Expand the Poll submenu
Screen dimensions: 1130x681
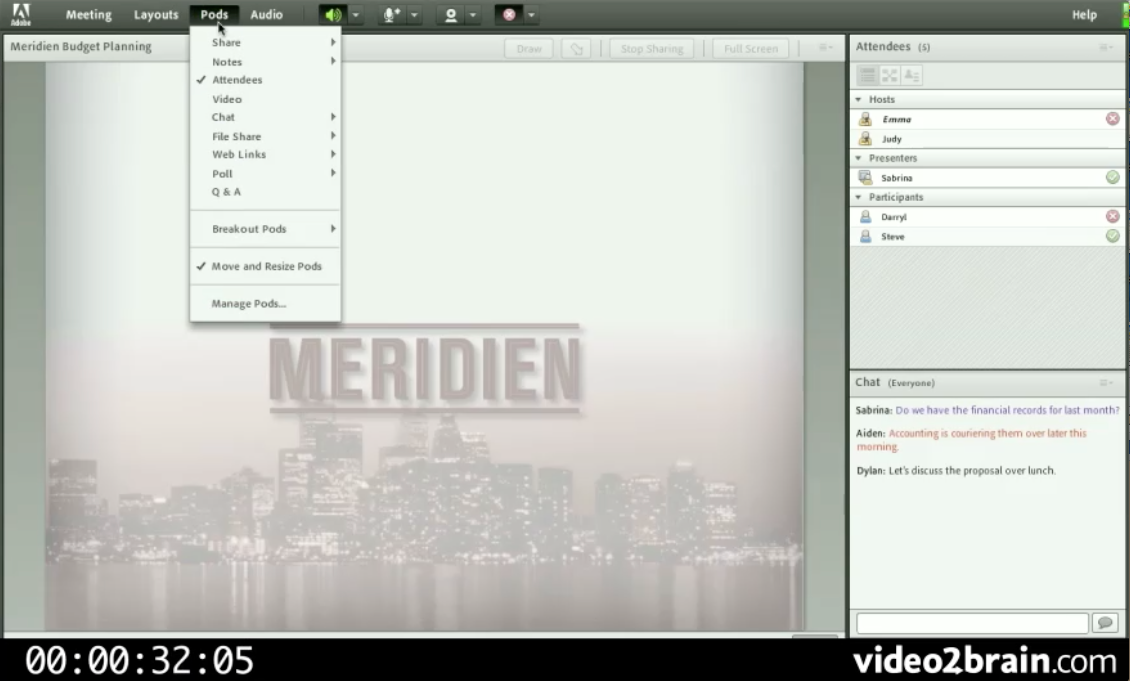[x=265, y=174]
